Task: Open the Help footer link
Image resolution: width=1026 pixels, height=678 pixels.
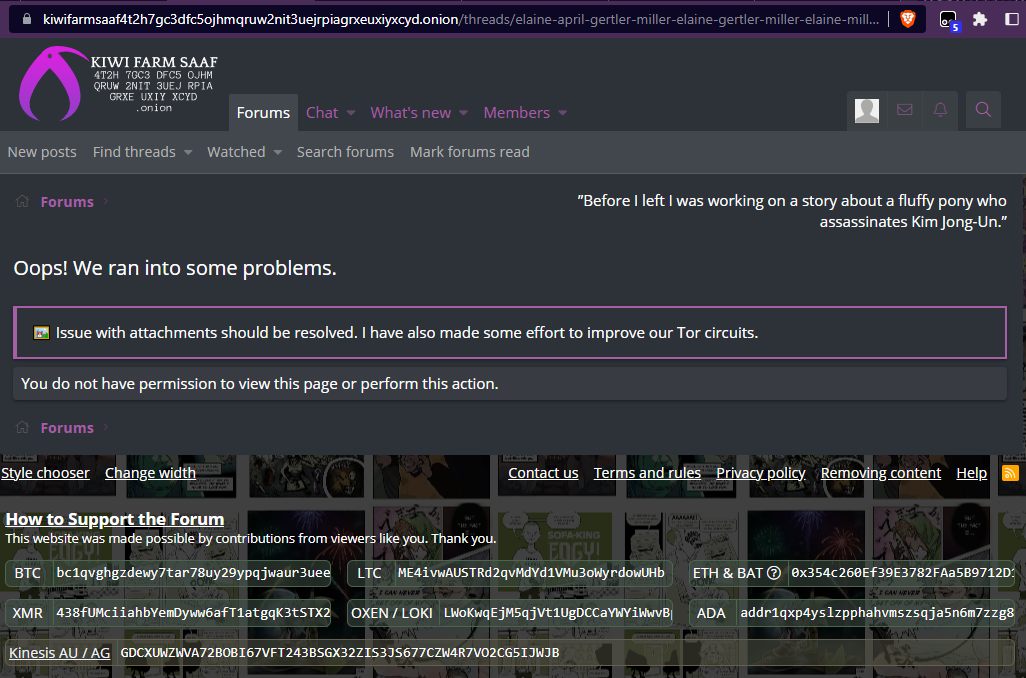Action: coord(972,473)
